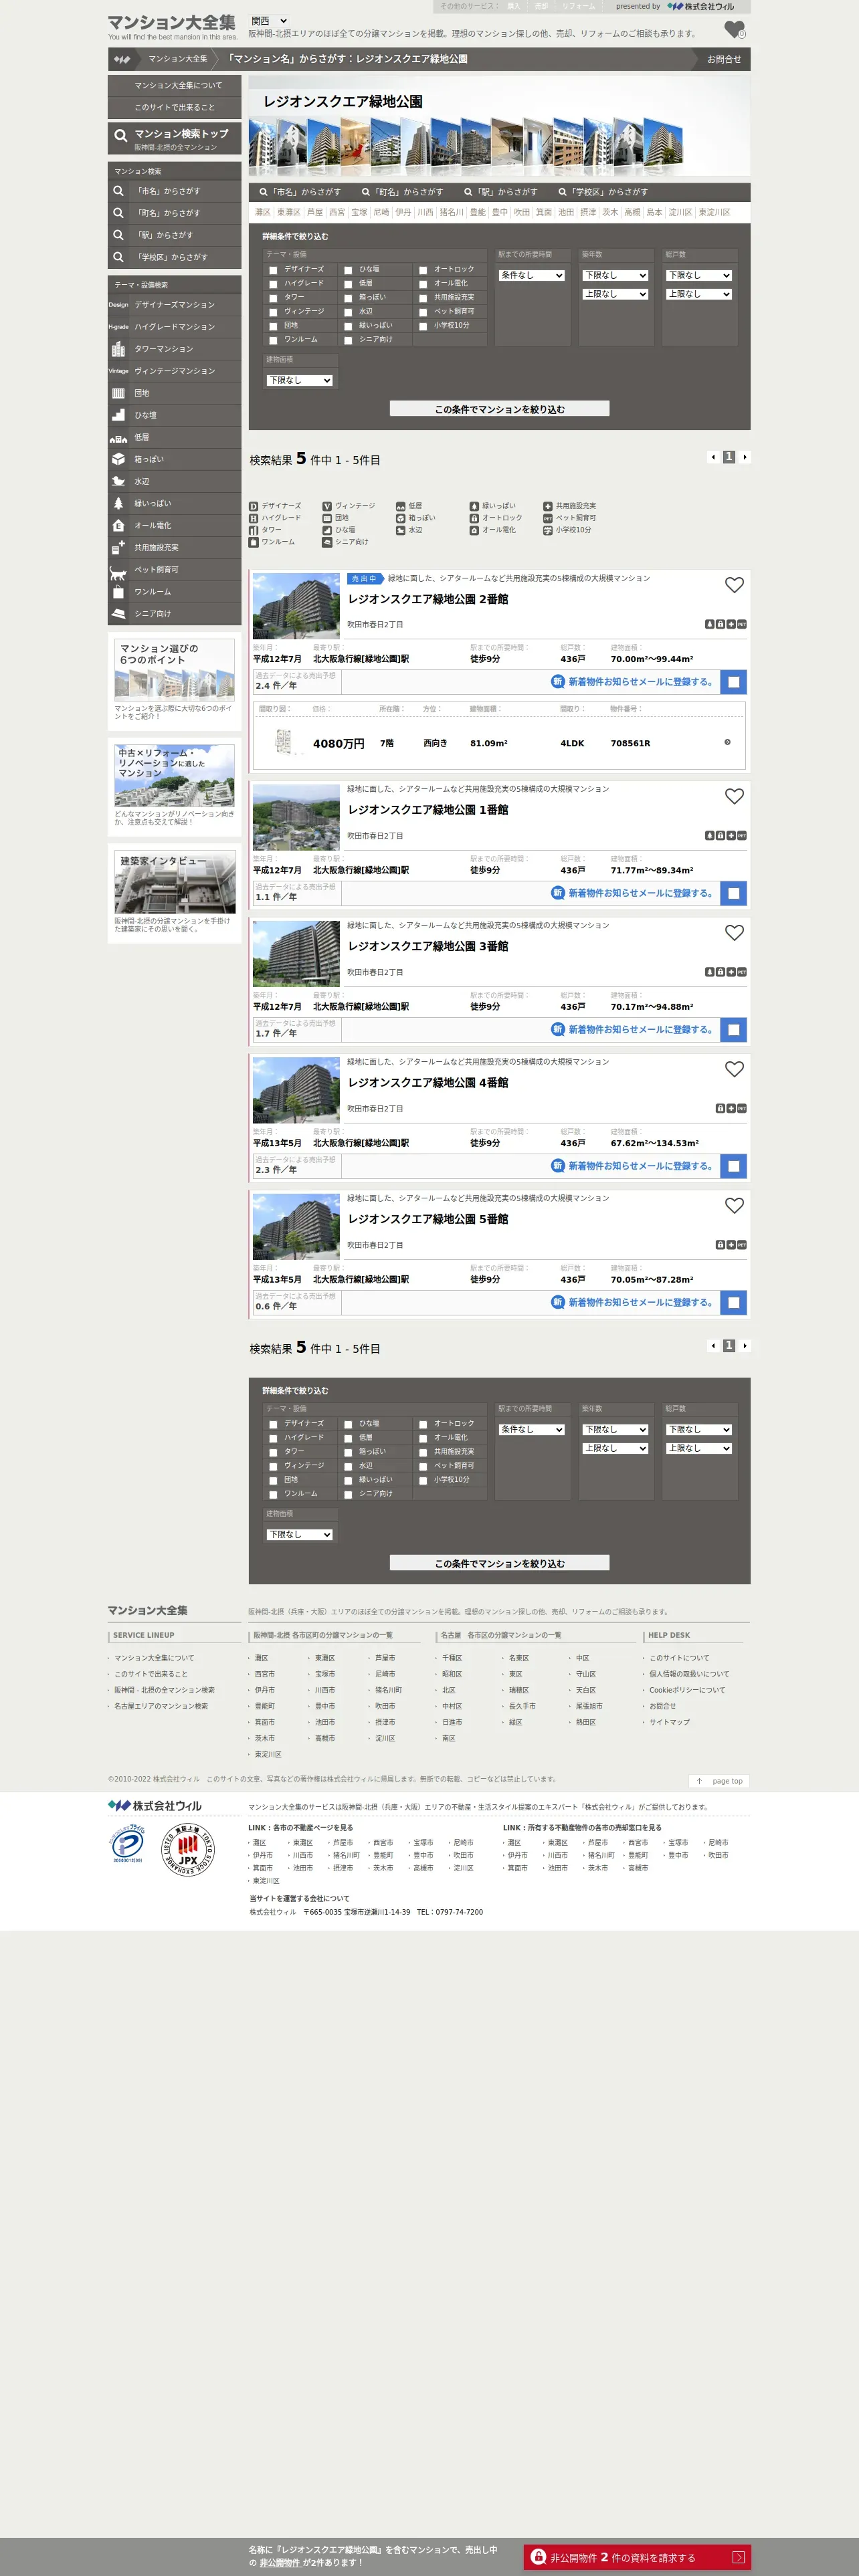Favorite レジオンスクエア緑地公園 5番館 with its heart
This screenshot has width=859, height=2576.
coord(734,1205)
